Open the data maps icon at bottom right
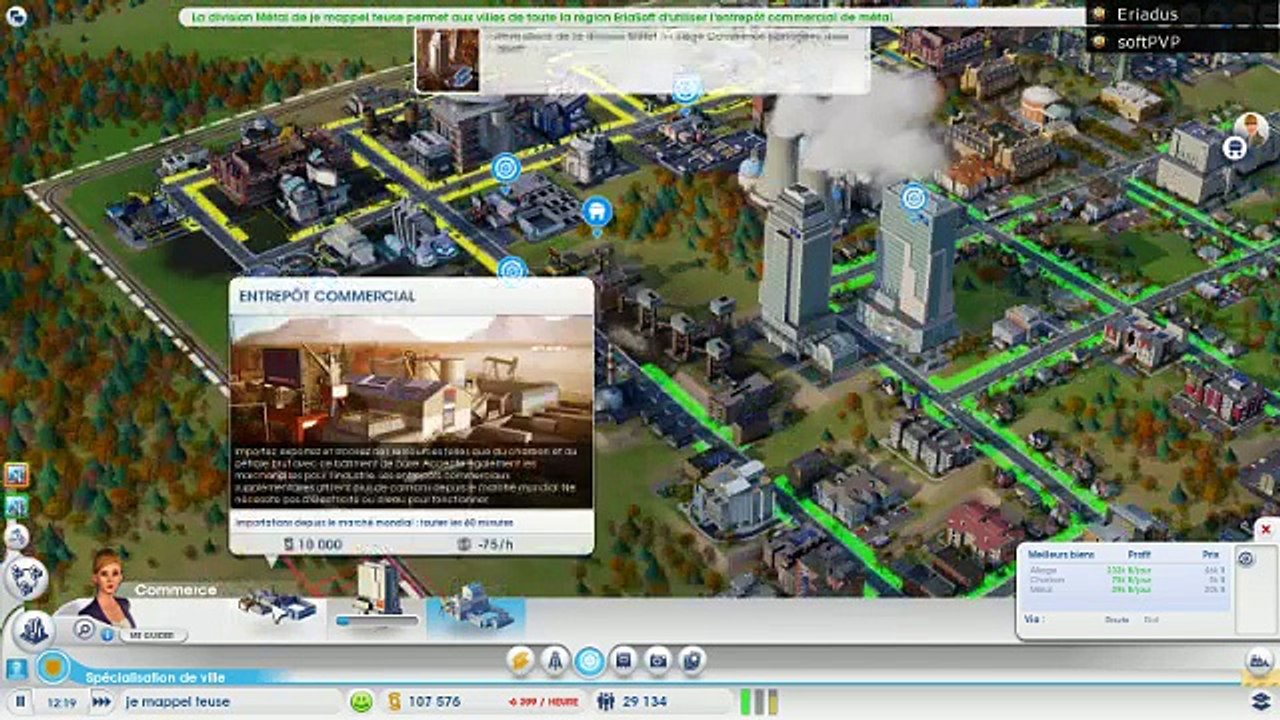This screenshot has height=720, width=1280. [x=1259, y=660]
